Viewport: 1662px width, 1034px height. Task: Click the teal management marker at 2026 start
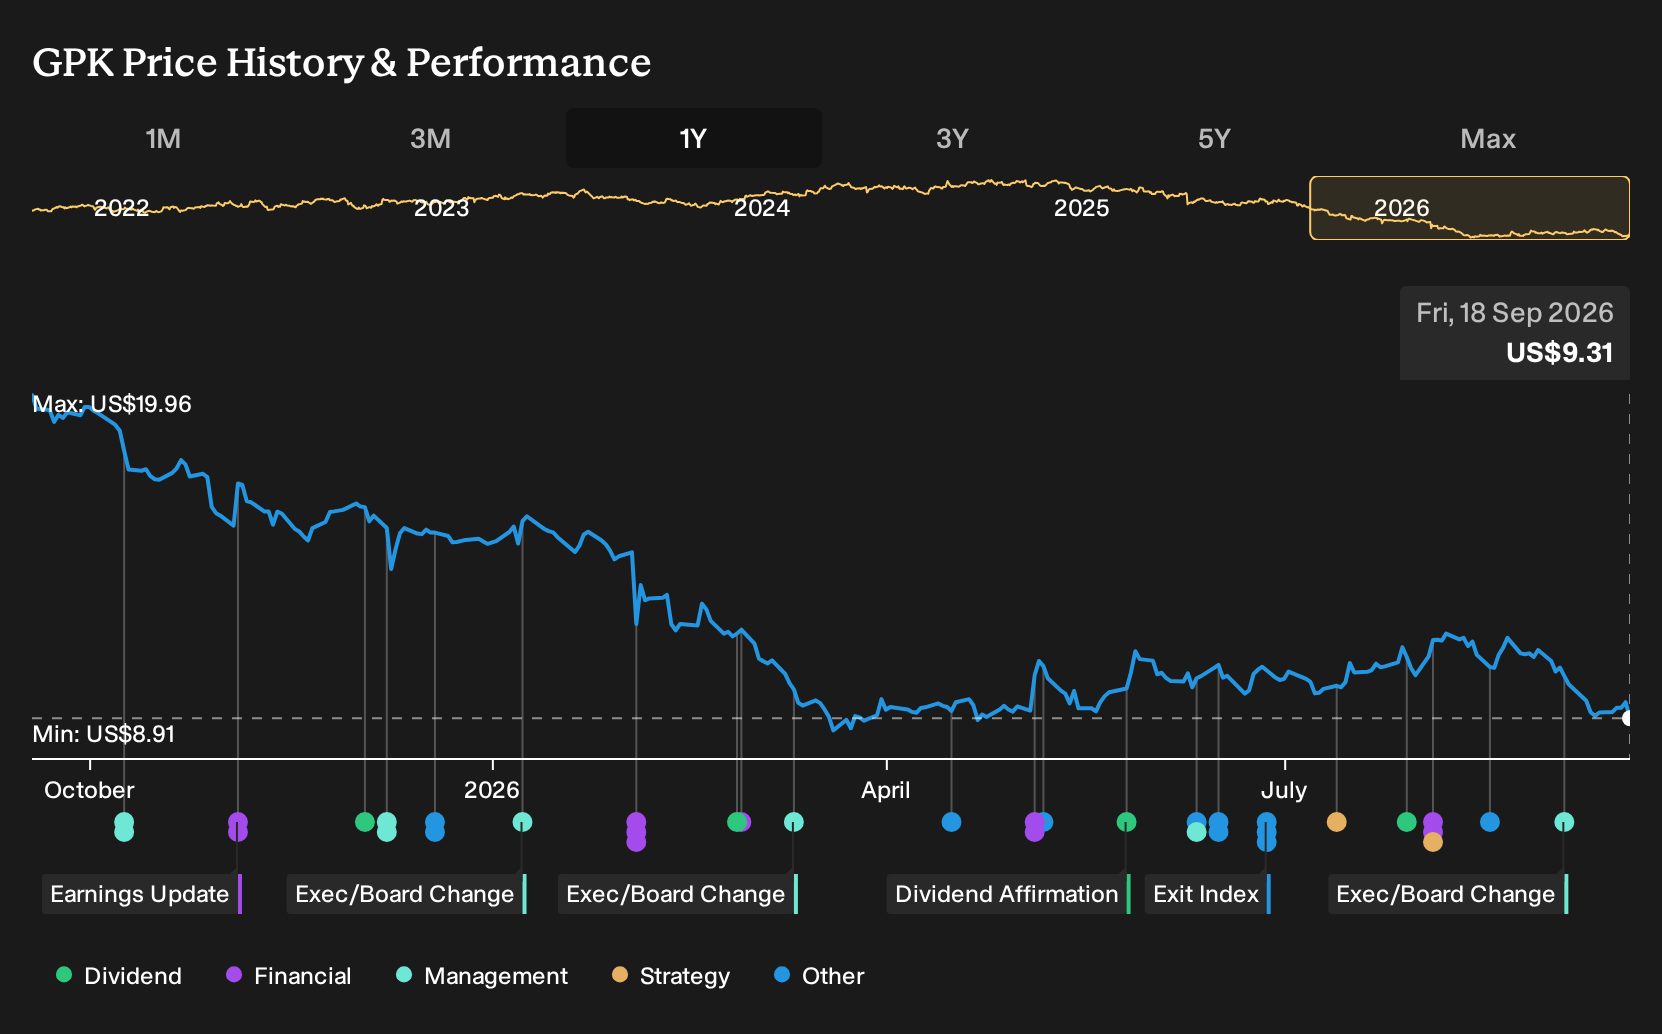522,822
